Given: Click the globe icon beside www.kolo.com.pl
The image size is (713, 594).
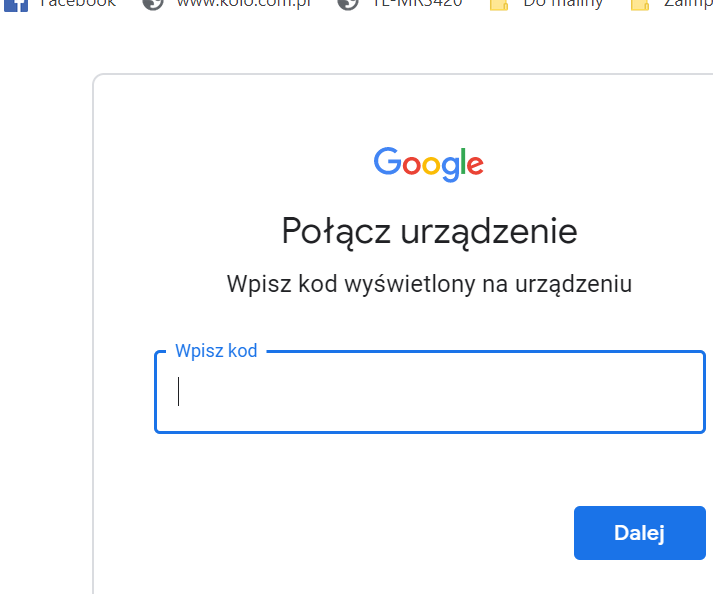Looking at the screenshot, I should pos(153,4).
